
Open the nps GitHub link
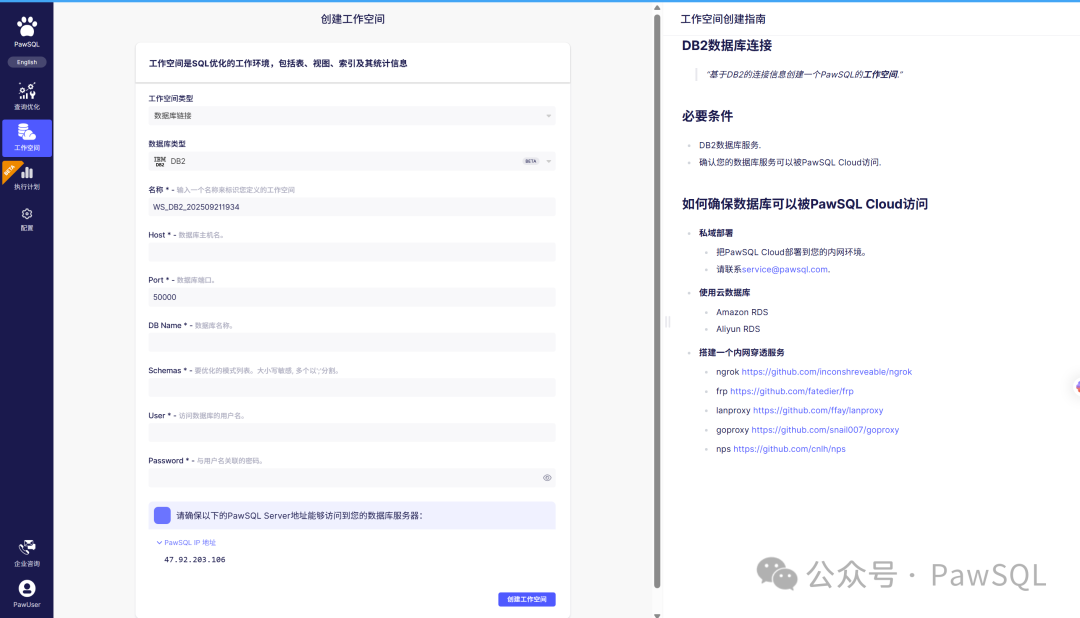[x=789, y=449]
